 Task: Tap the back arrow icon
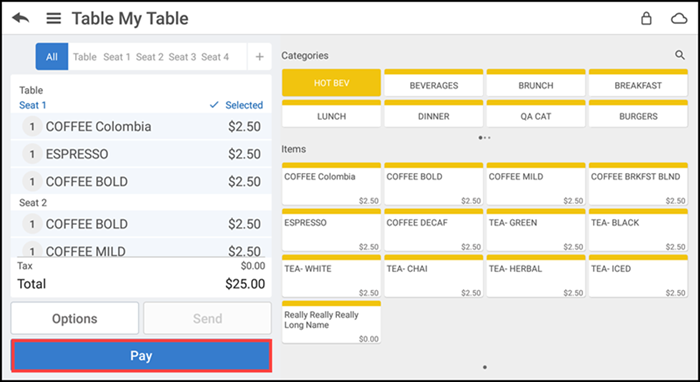point(21,18)
